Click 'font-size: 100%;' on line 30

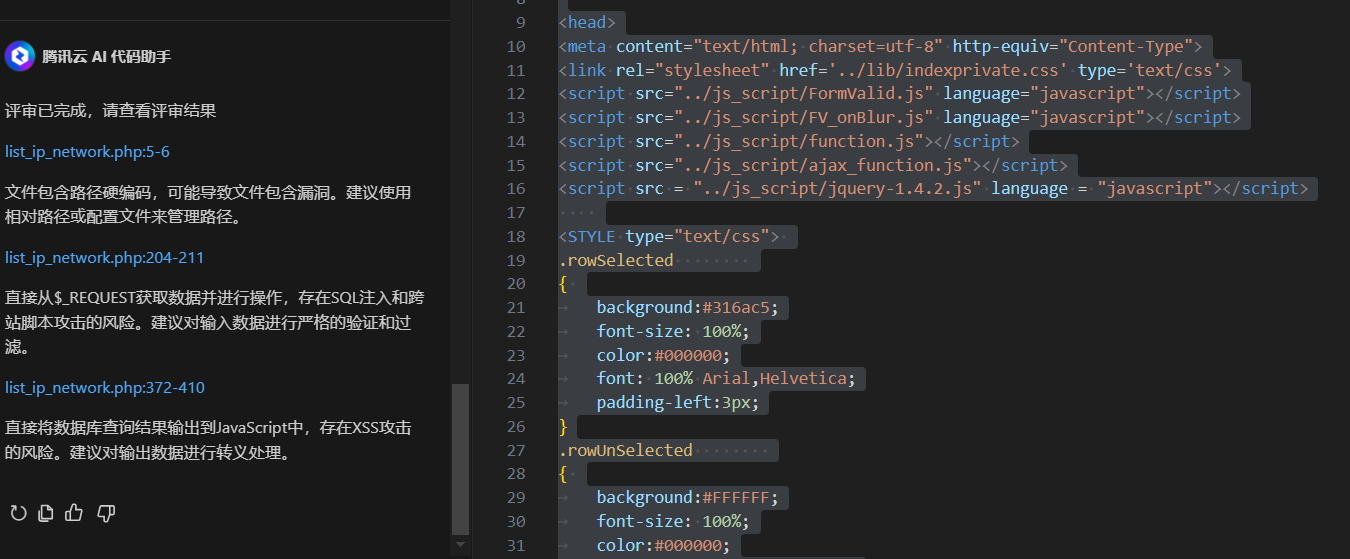point(673,521)
